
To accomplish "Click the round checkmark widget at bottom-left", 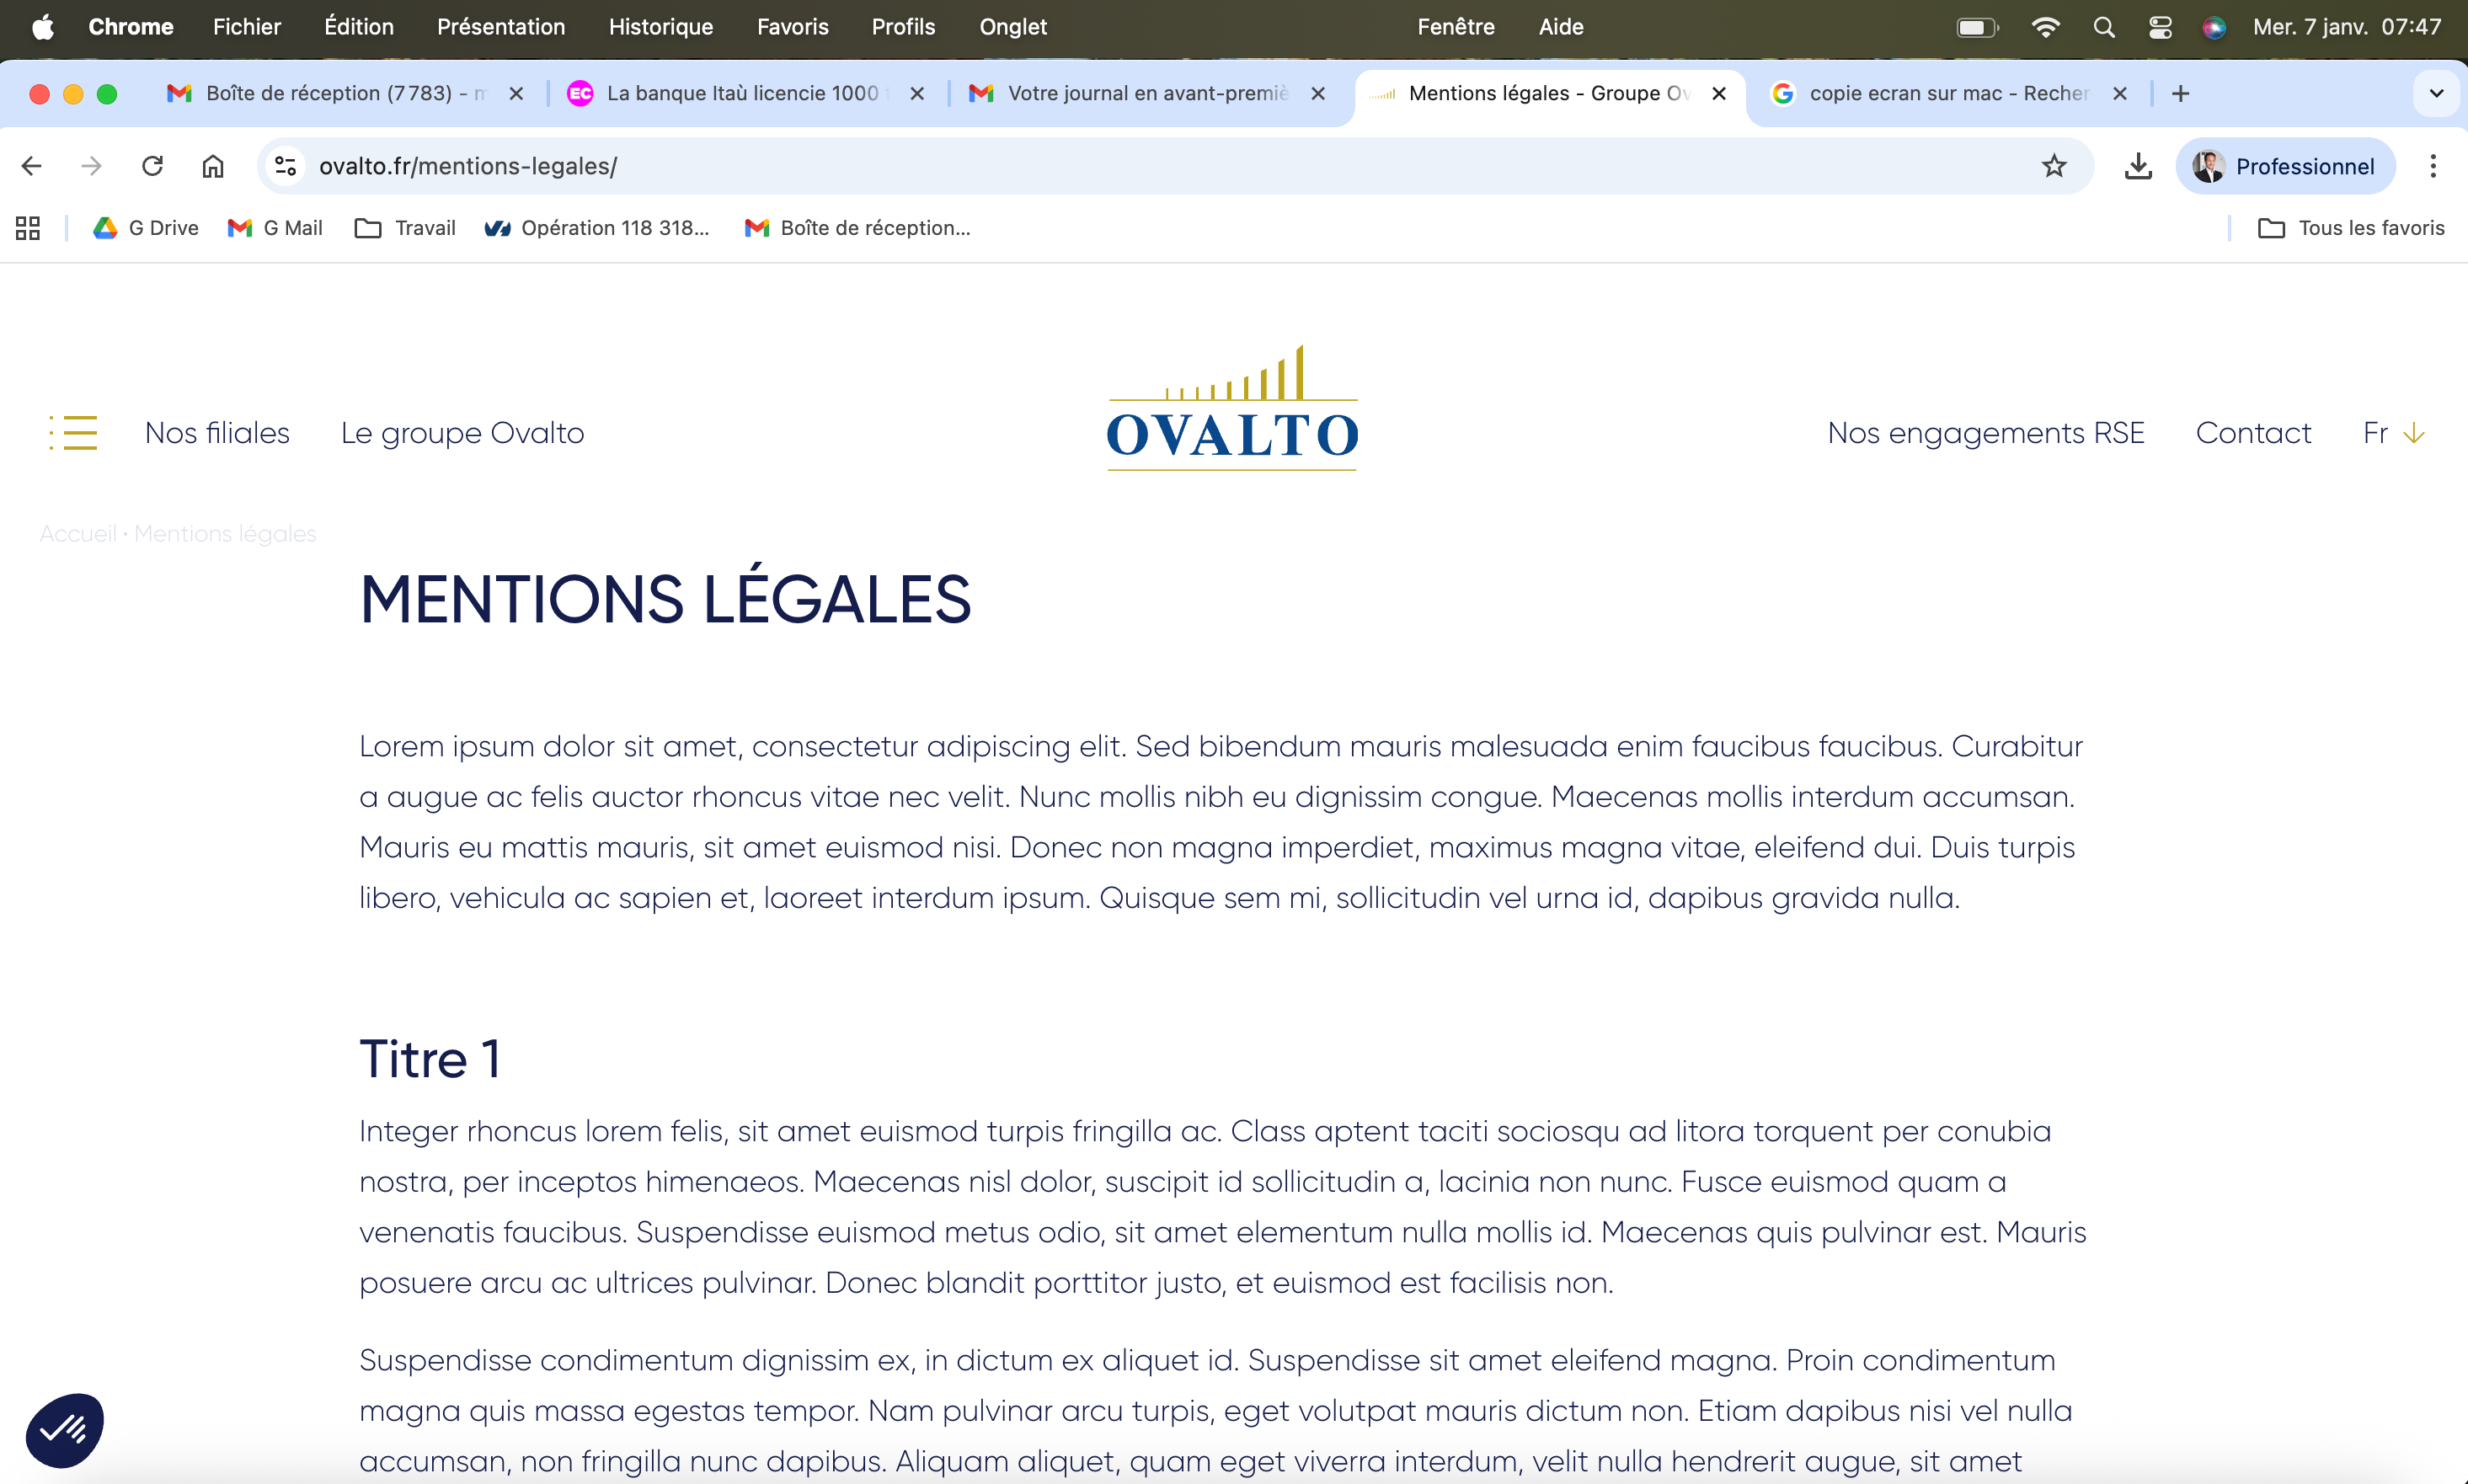I will tap(65, 1429).
